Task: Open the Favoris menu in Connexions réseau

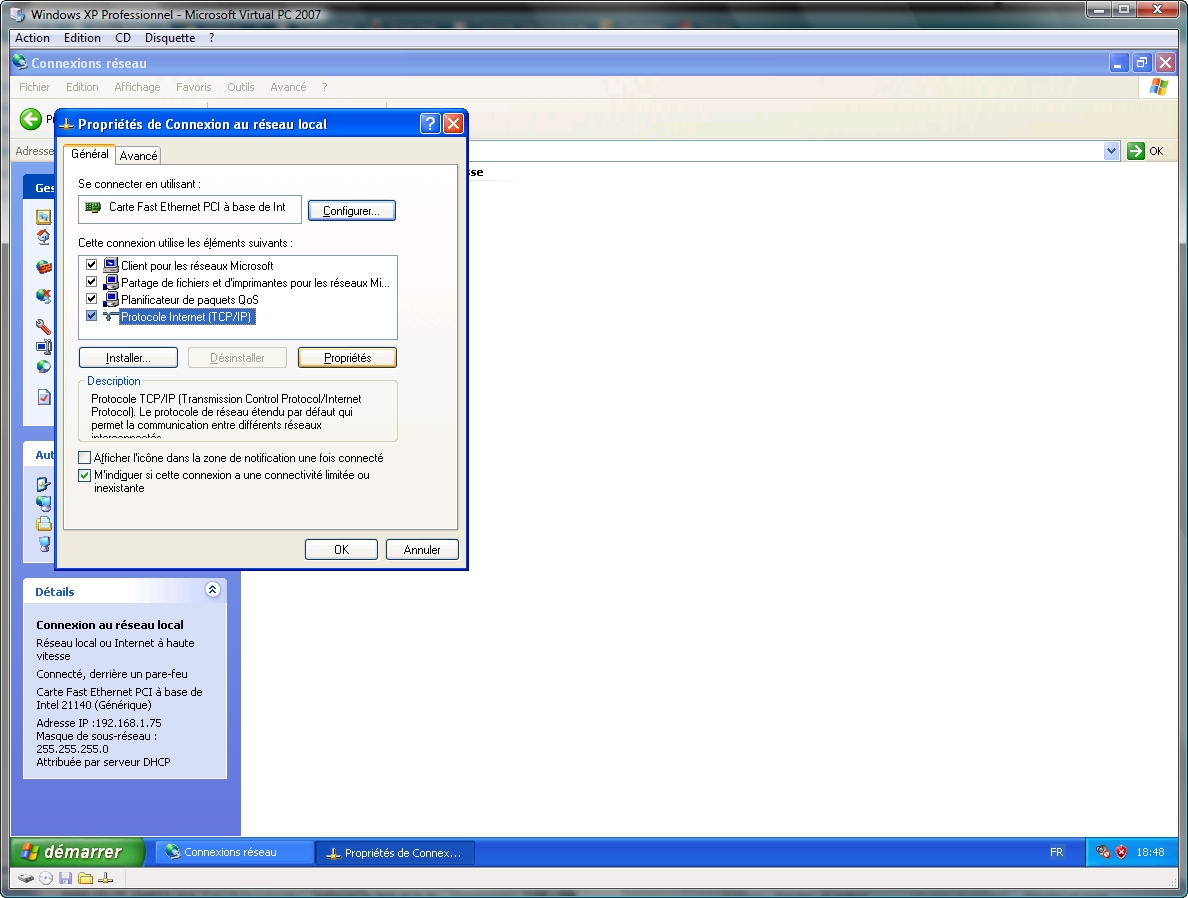Action: (x=194, y=87)
